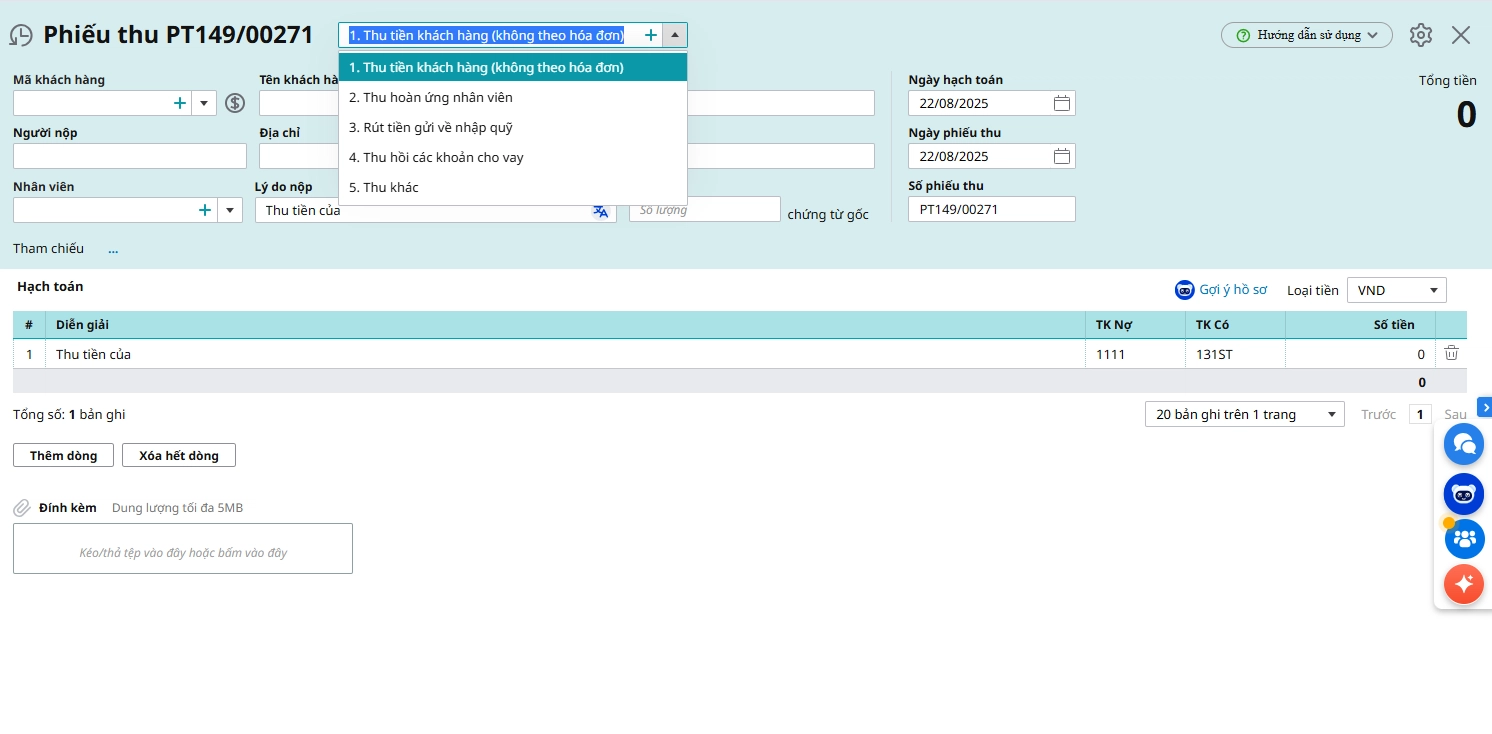Click the Xóa hết dòng button
This screenshot has width=1492, height=734.
pyautogui.click(x=178, y=455)
